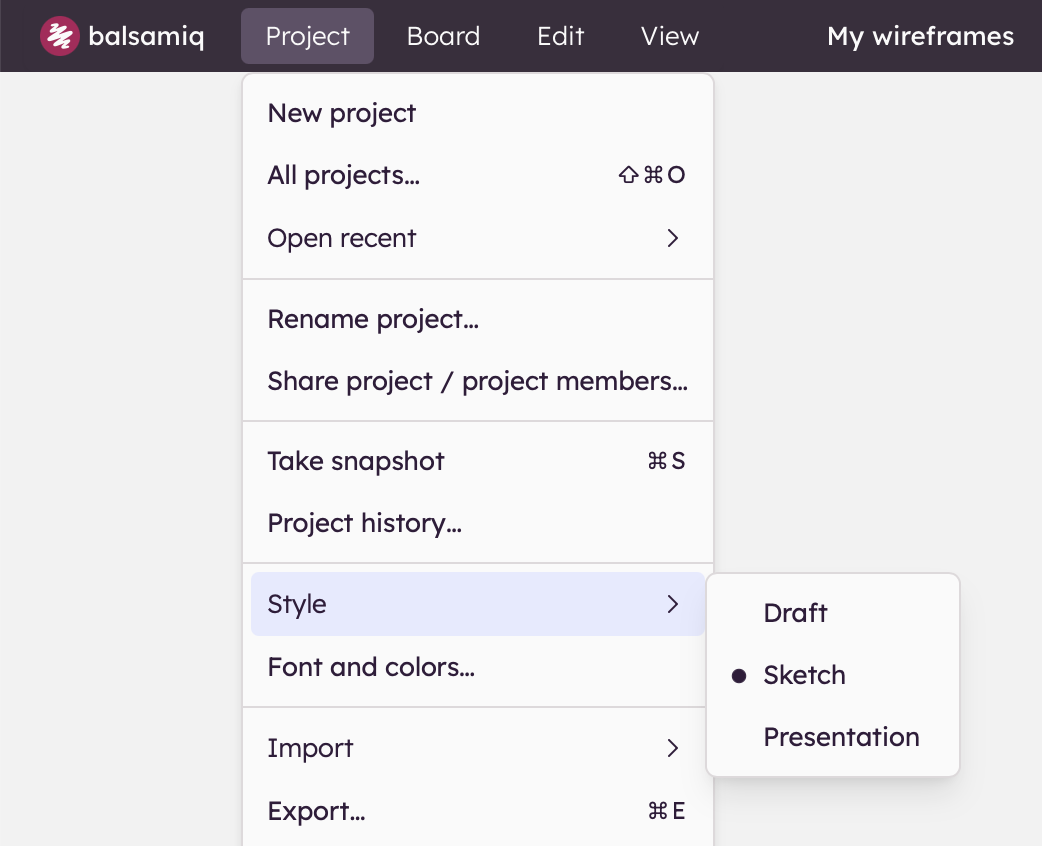This screenshot has height=846, width=1042.
Task: Choose New project
Action: (x=478, y=114)
